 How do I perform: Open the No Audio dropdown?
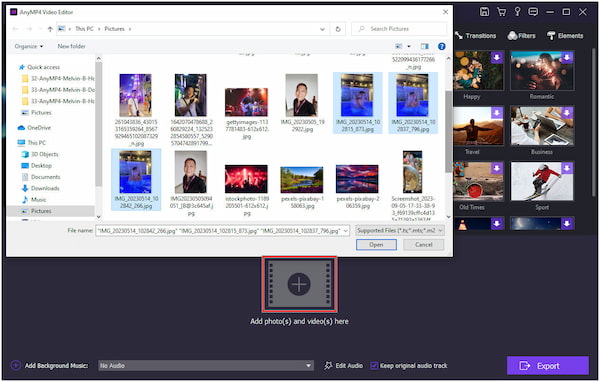(x=206, y=366)
